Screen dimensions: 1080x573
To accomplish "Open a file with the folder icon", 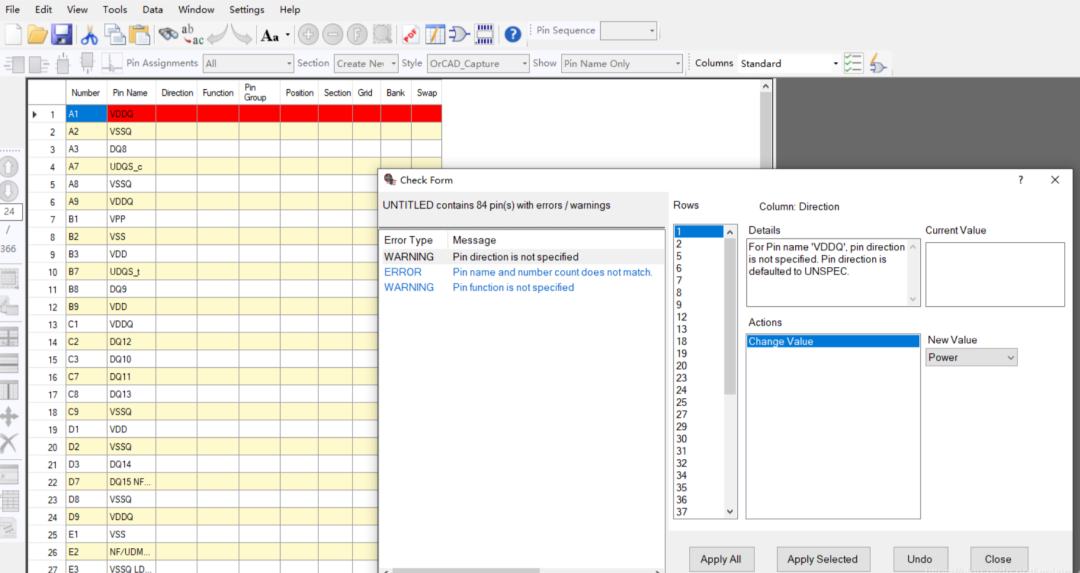I will [37, 34].
